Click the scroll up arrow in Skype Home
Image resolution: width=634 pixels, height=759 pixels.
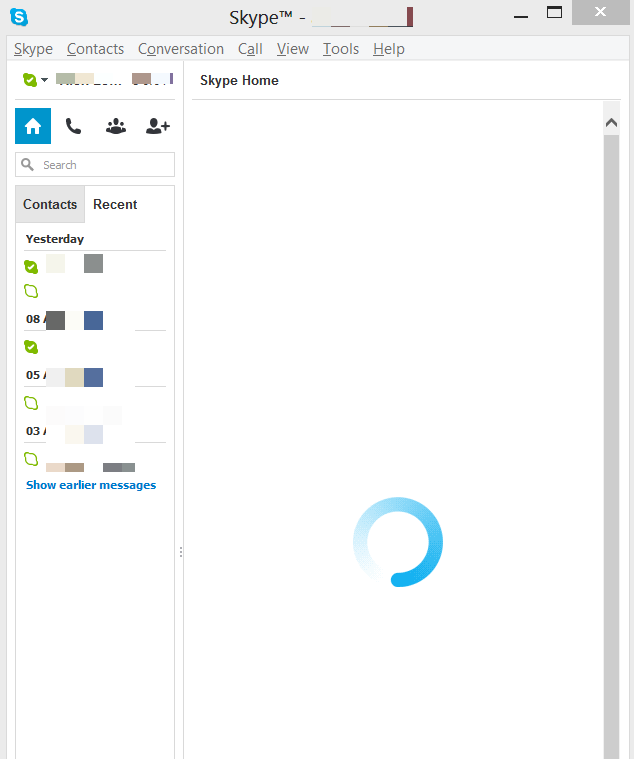(x=611, y=123)
